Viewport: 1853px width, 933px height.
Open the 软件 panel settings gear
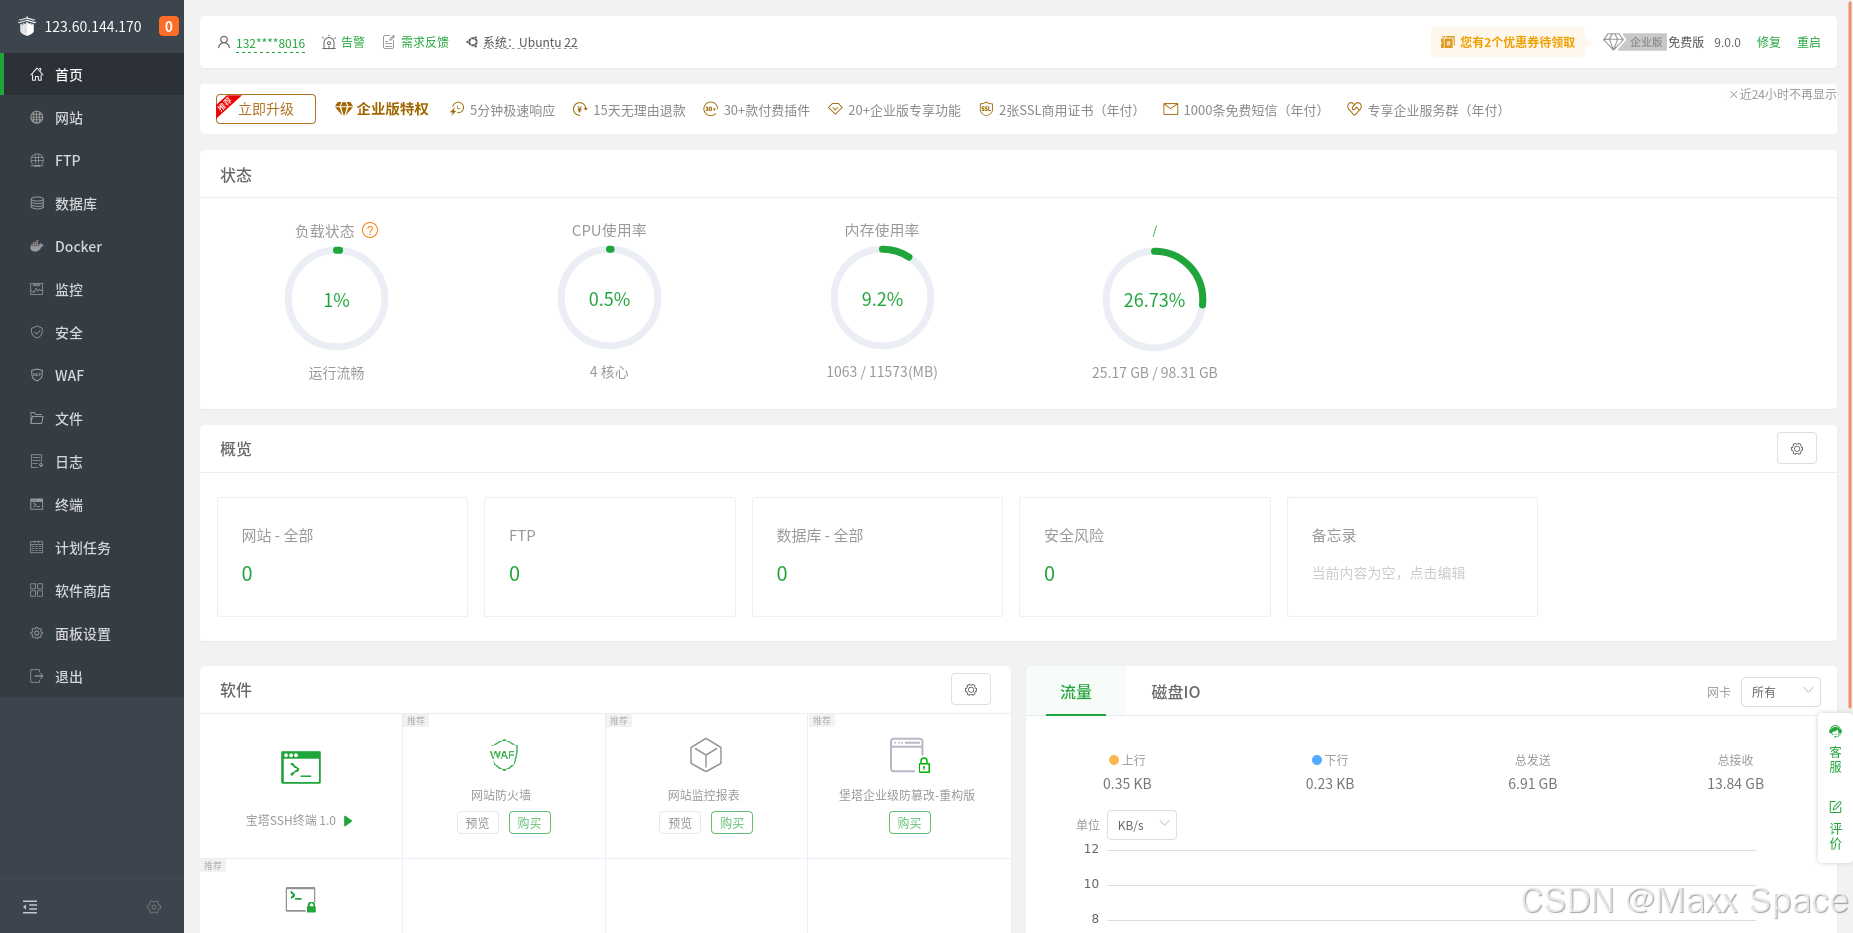pos(971,689)
